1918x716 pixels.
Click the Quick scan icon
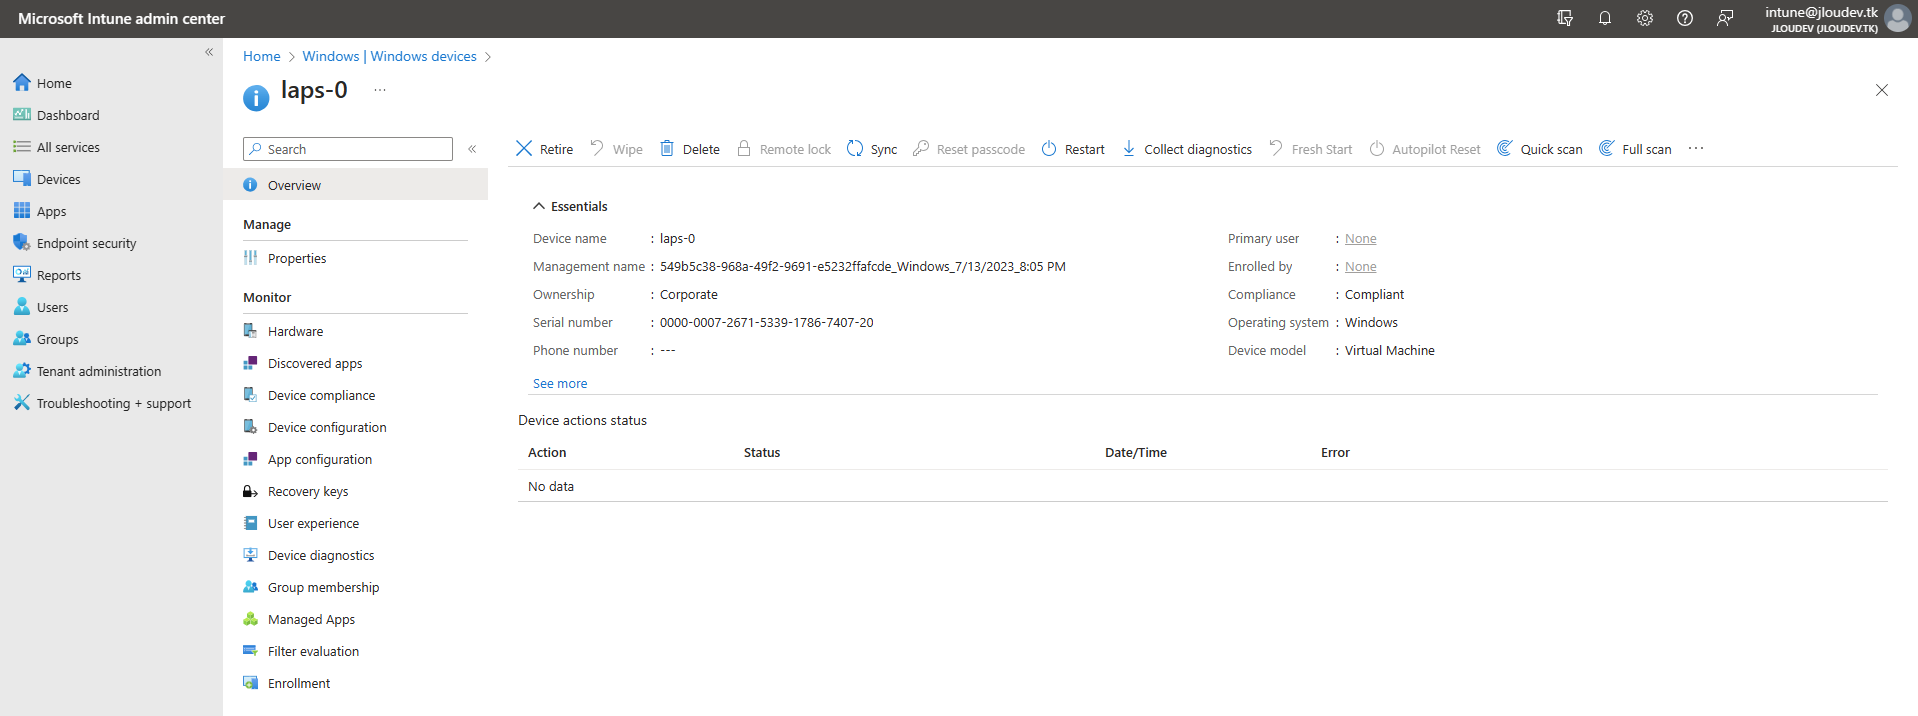[1505, 148]
